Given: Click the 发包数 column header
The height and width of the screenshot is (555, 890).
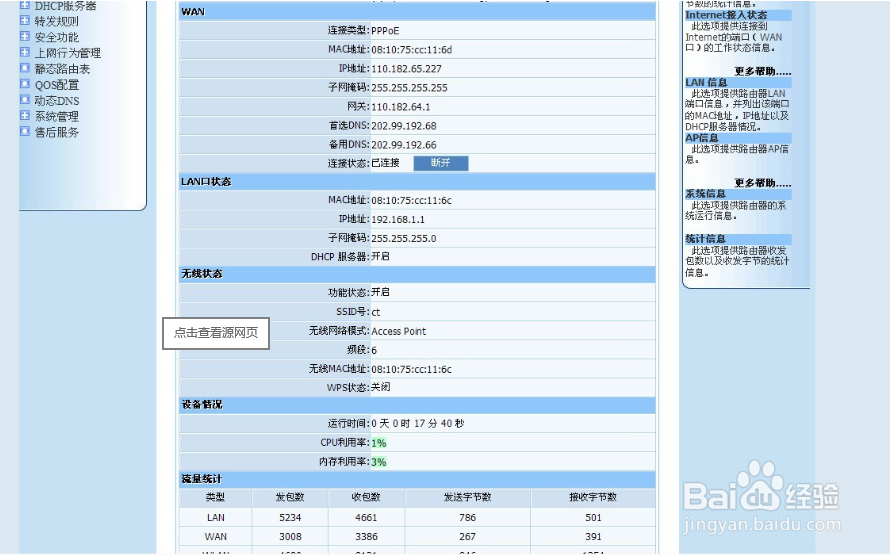Looking at the screenshot, I should pos(290,497).
